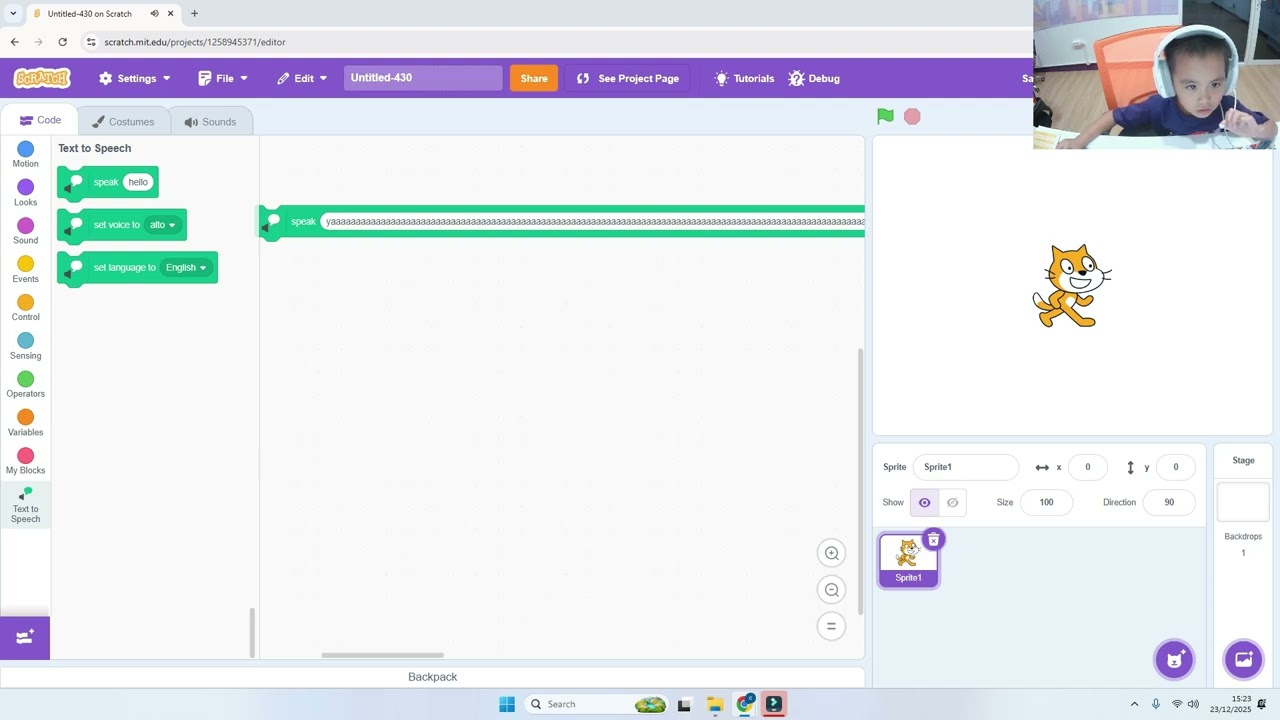
Task: Select the Sound block category
Action: tap(25, 232)
